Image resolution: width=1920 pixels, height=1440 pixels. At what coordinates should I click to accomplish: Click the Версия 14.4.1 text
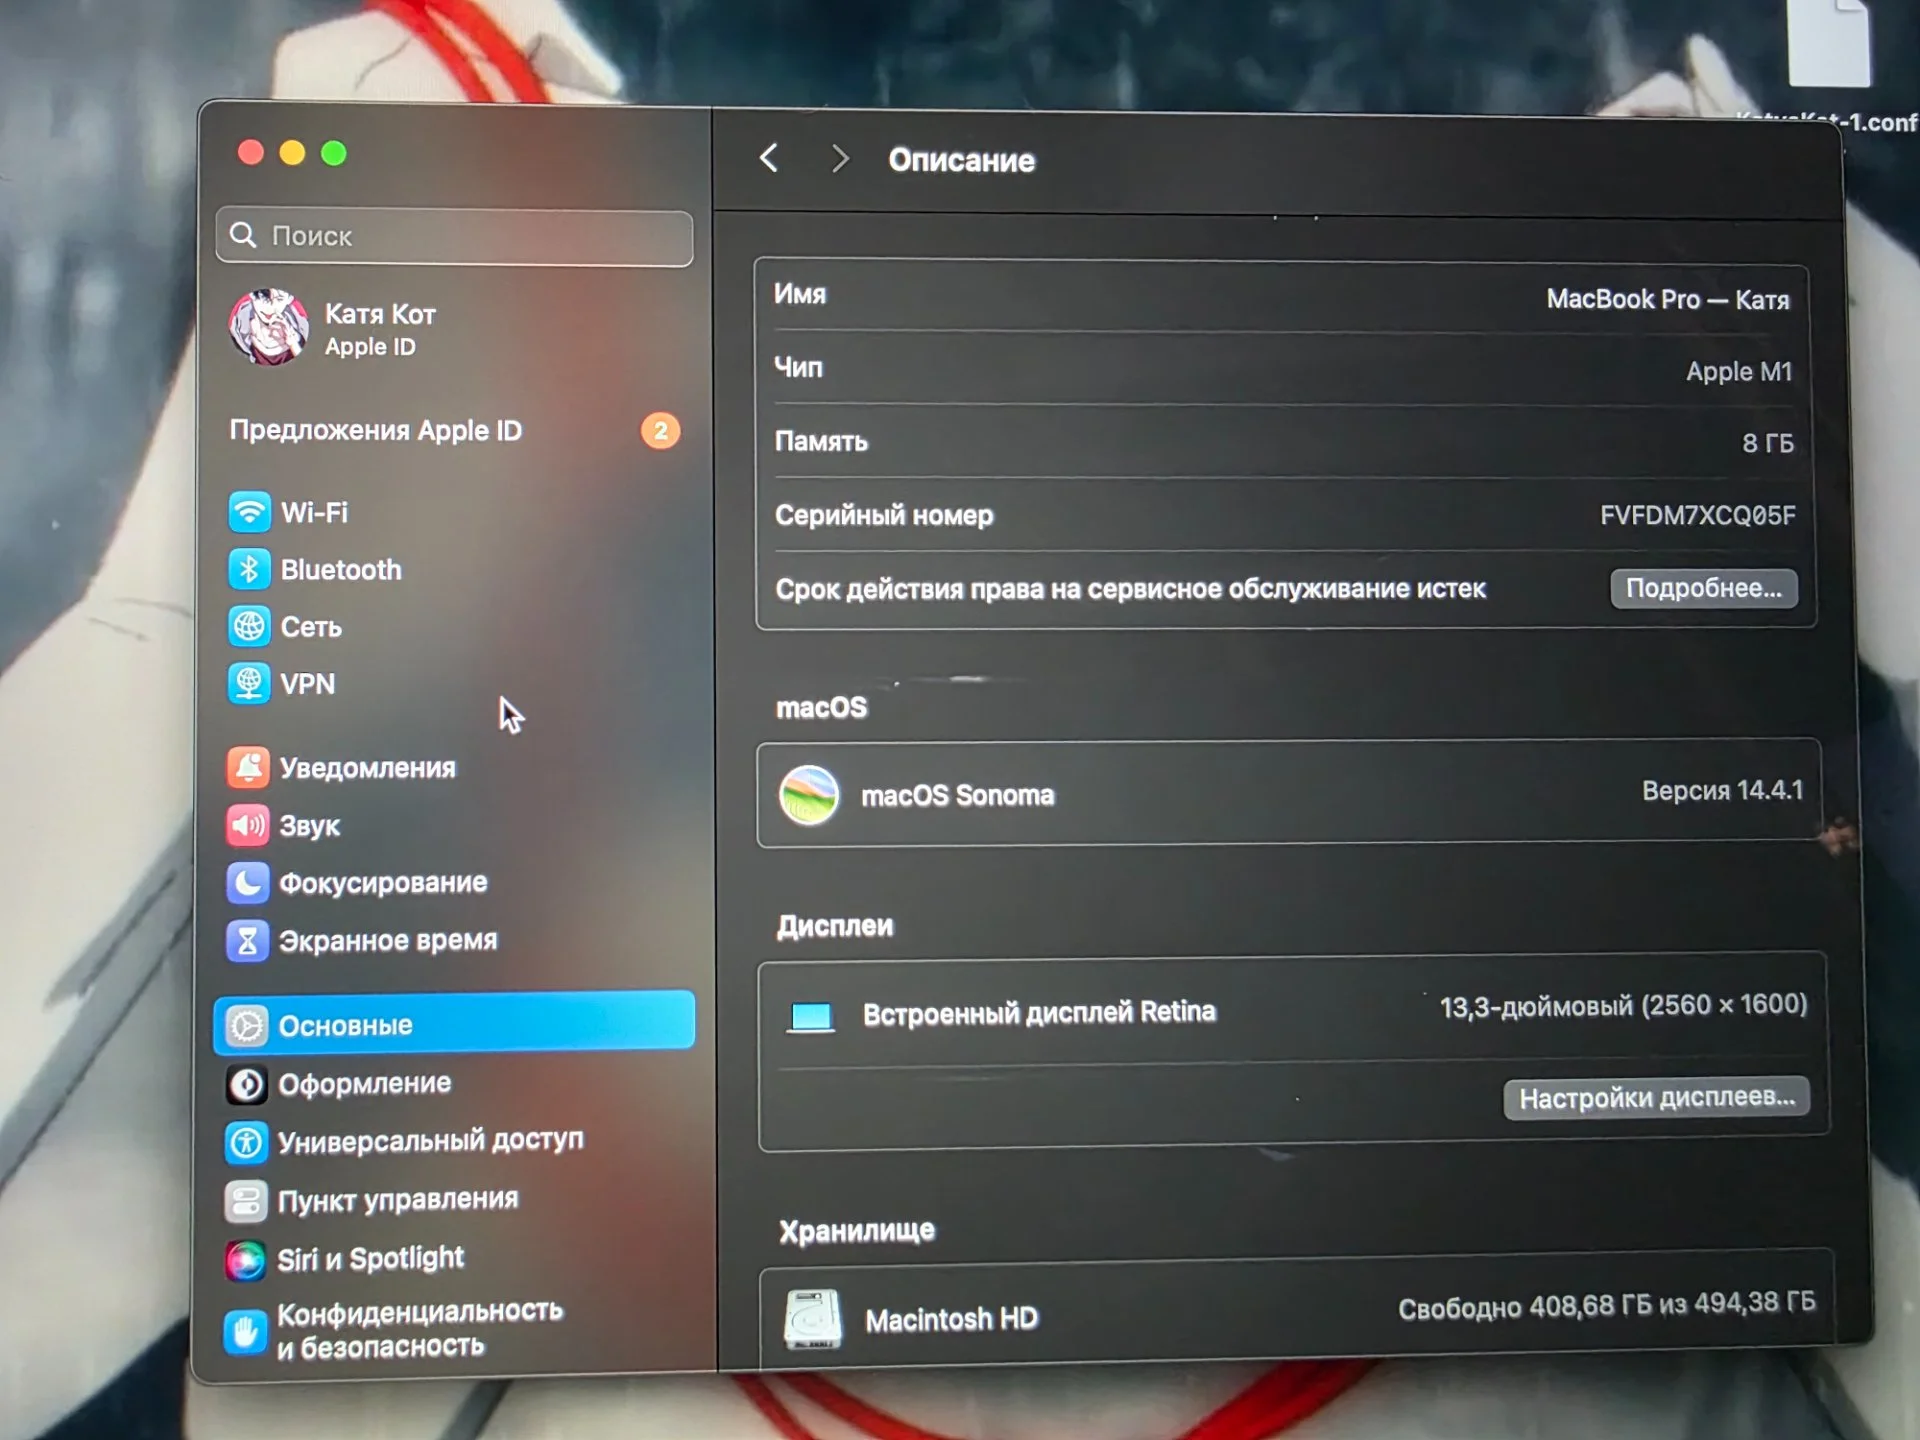coord(1723,790)
